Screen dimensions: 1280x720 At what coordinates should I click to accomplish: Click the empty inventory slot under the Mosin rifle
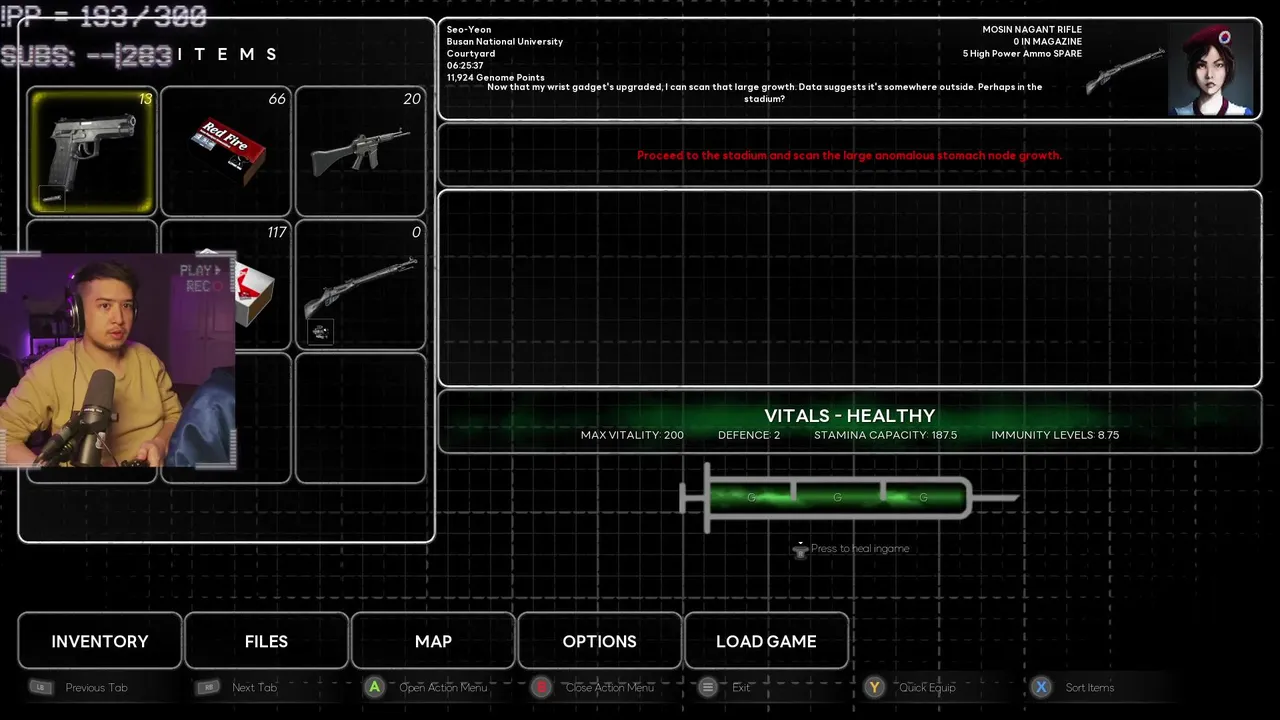pos(360,419)
